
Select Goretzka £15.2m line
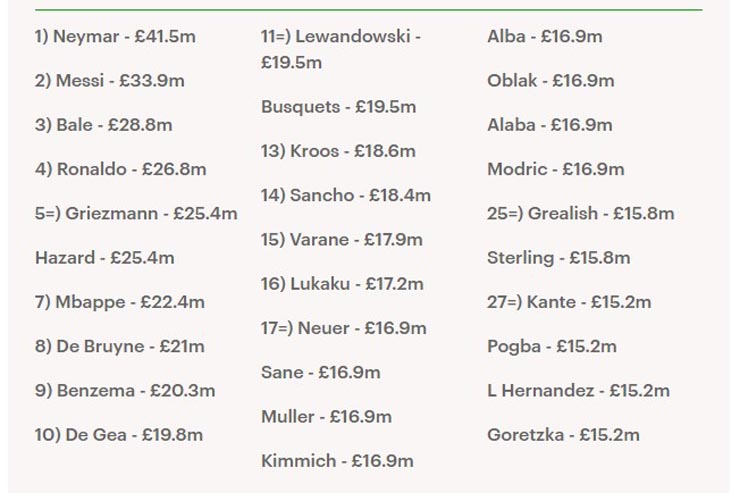(x=563, y=434)
